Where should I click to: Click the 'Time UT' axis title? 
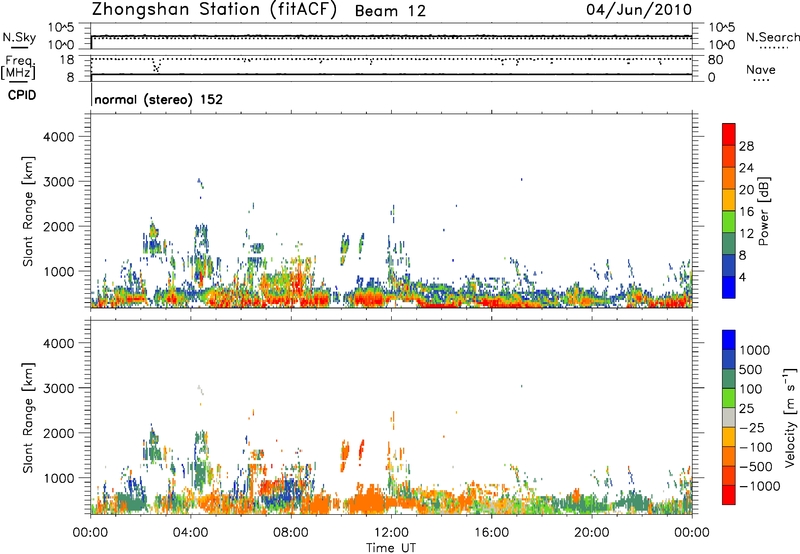coord(391,548)
